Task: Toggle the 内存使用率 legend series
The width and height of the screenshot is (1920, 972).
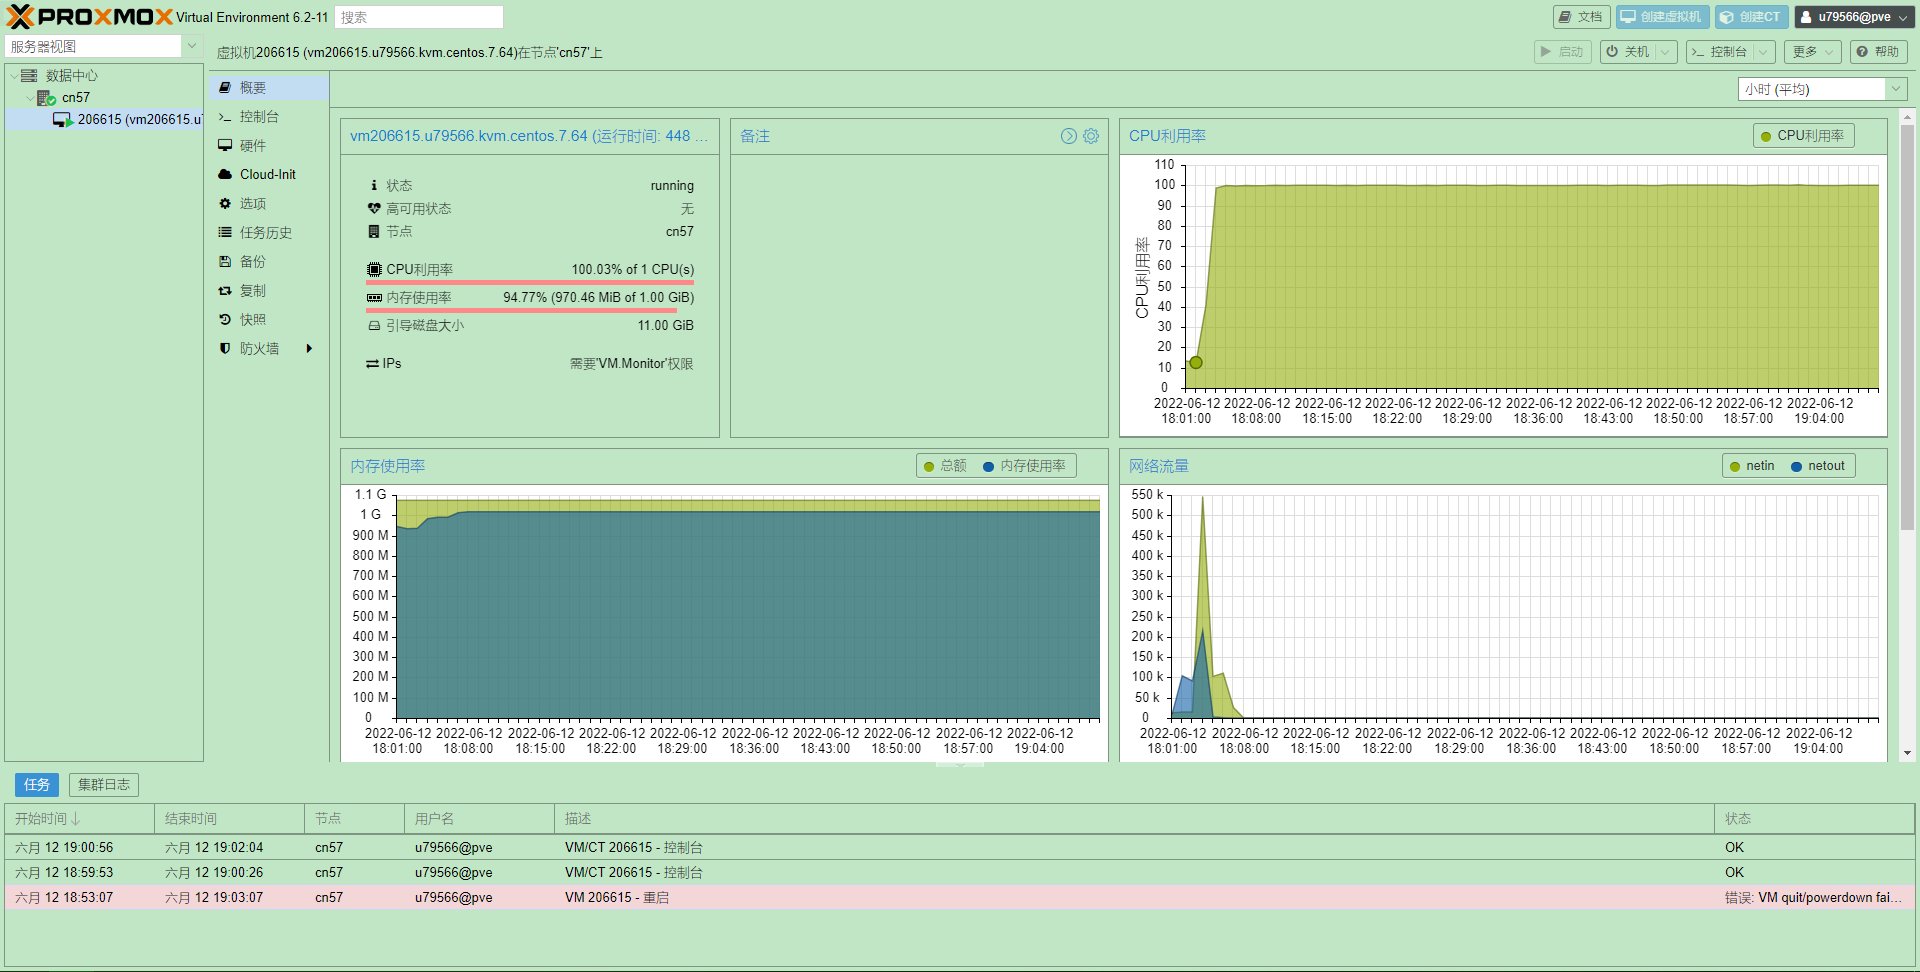Action: pos(1025,466)
